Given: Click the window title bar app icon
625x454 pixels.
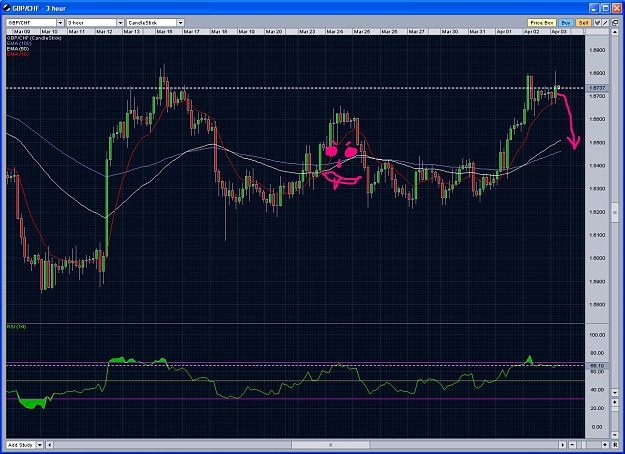Looking at the screenshot, I should pos(7,8).
